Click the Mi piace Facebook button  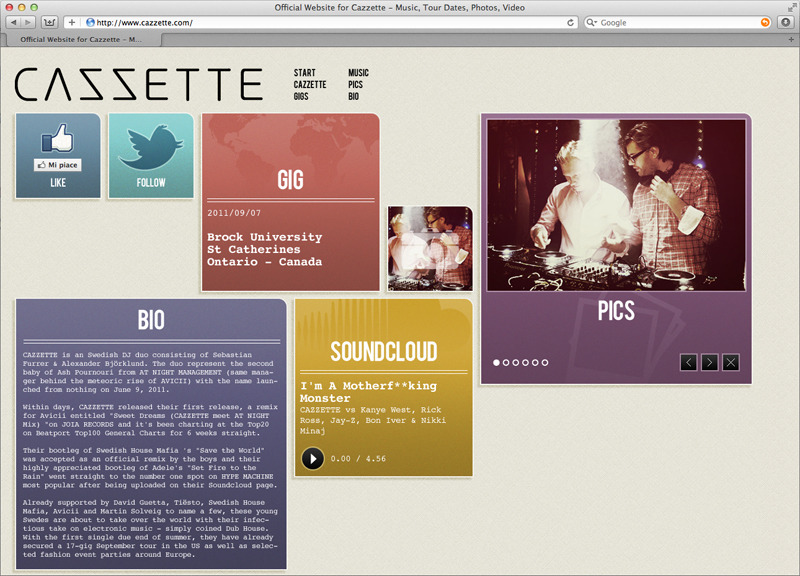coord(58,165)
